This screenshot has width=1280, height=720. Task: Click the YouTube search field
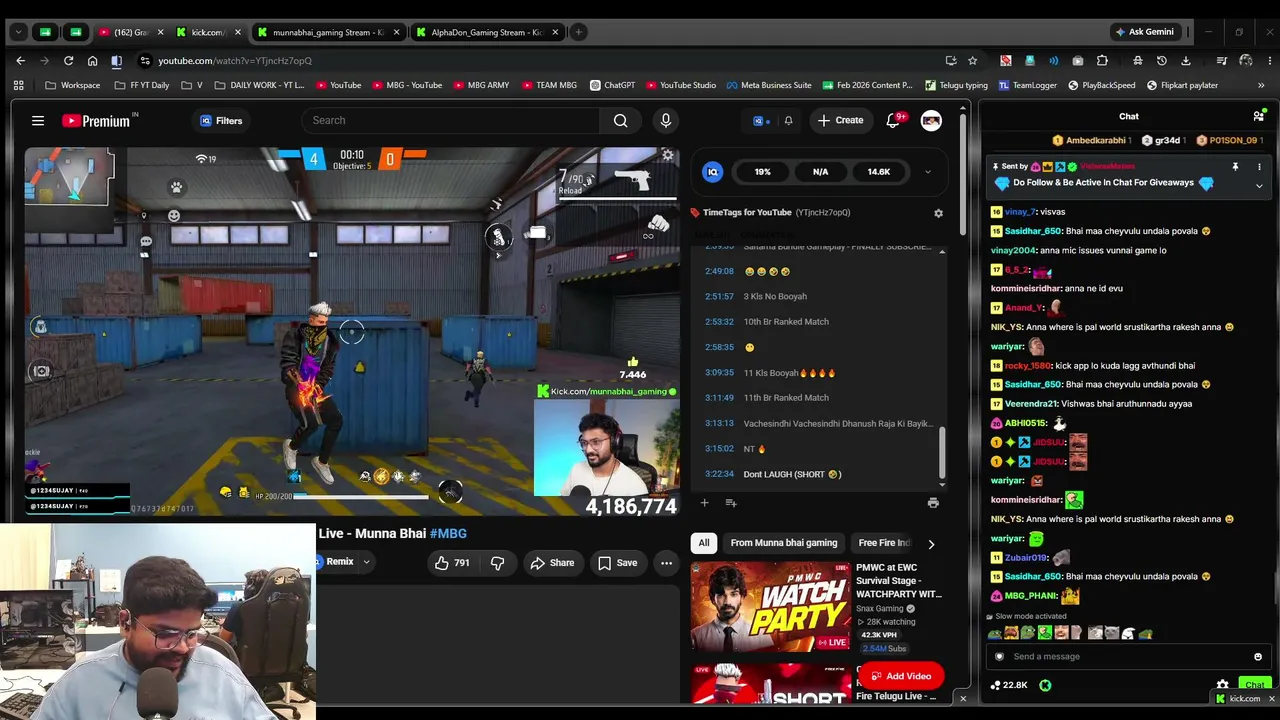(451, 121)
